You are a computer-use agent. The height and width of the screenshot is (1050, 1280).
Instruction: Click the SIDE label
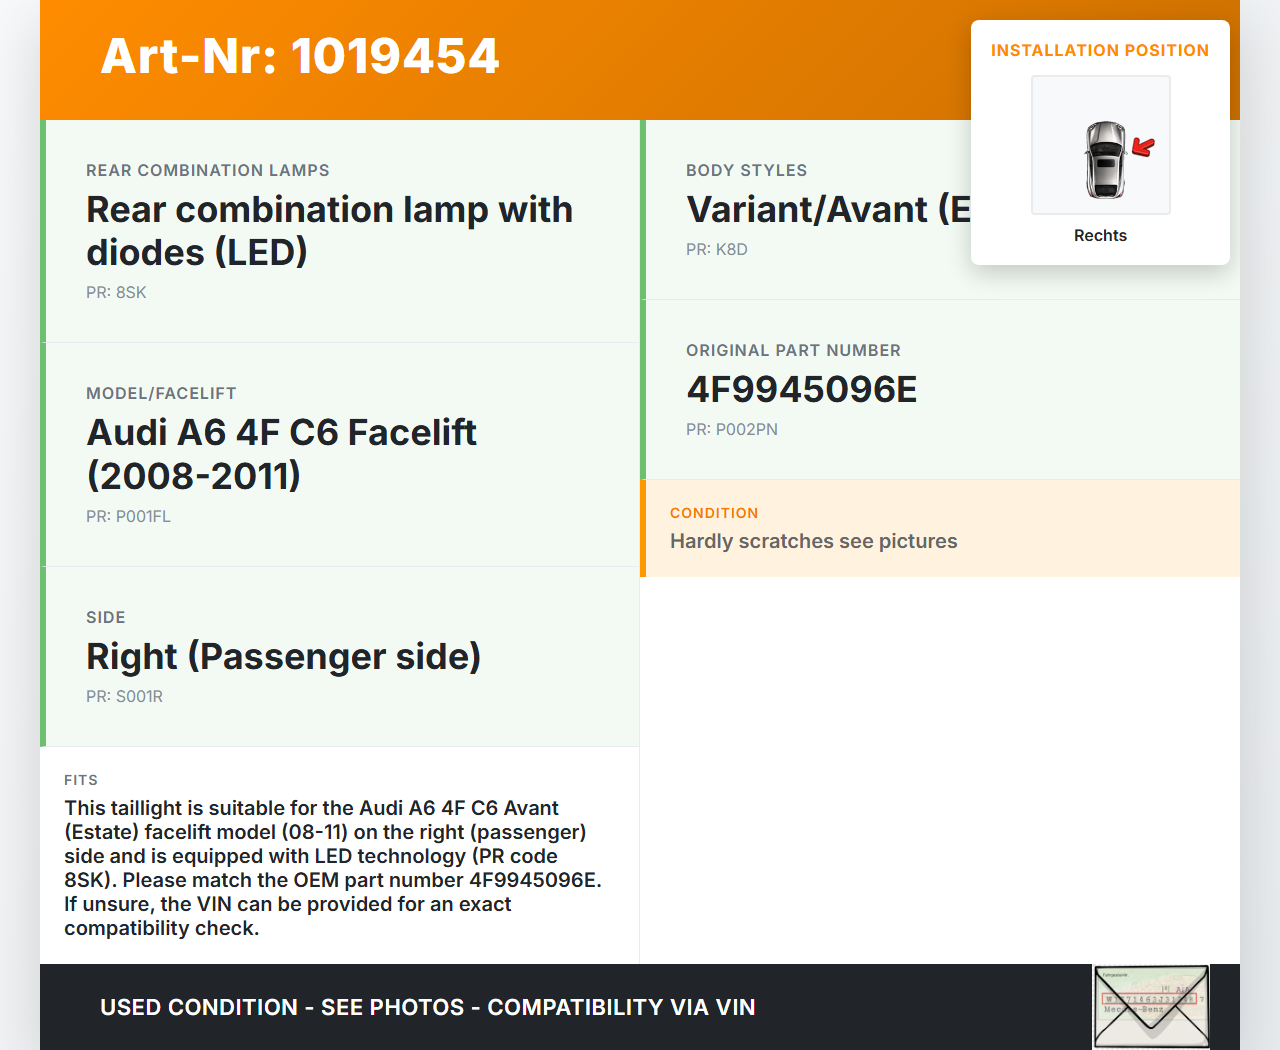click(x=106, y=617)
